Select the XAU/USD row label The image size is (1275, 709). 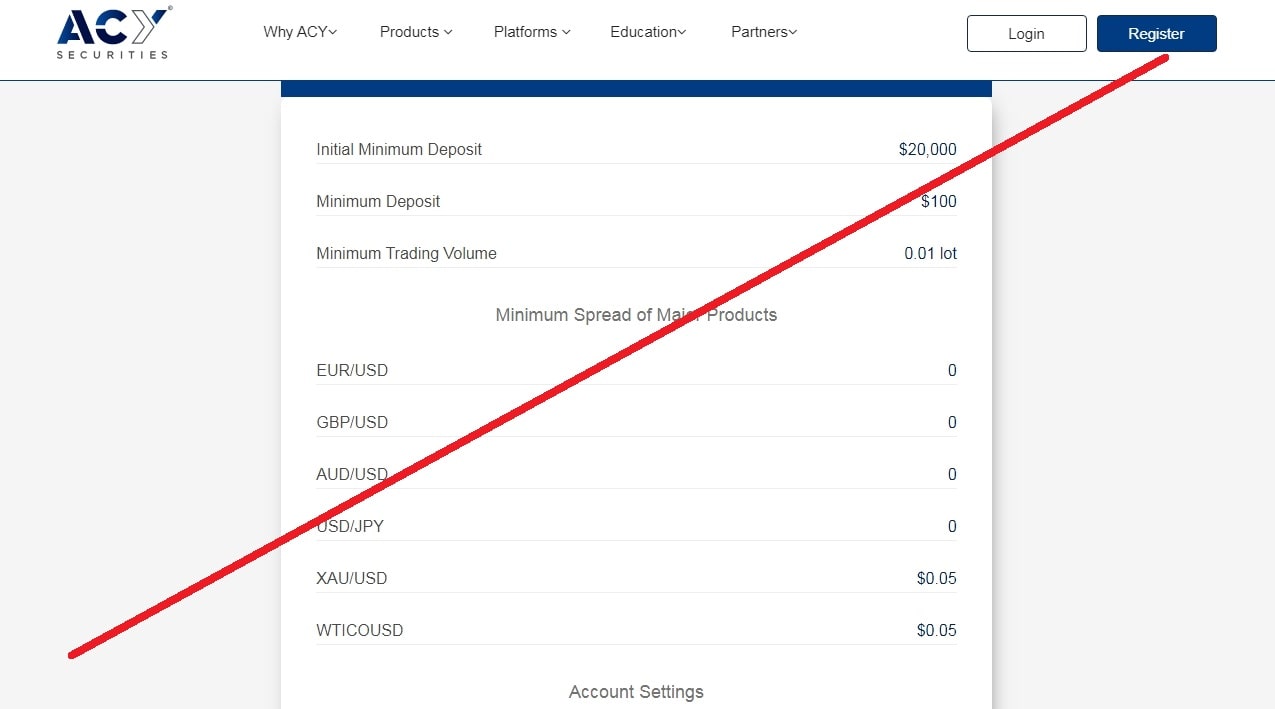click(x=351, y=579)
